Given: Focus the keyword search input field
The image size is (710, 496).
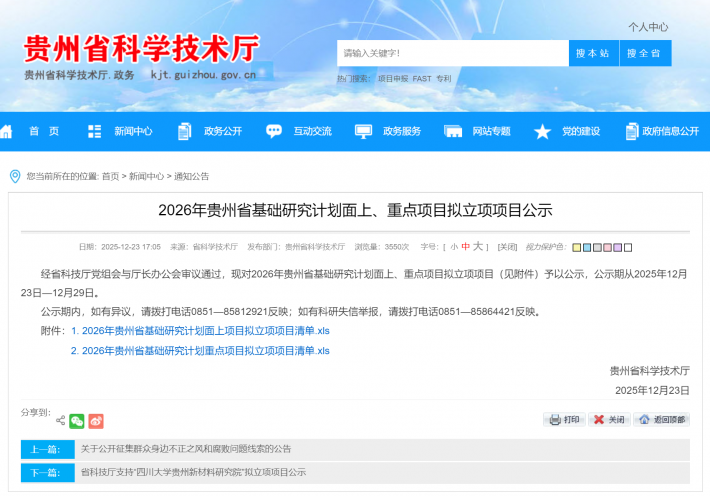Looking at the screenshot, I should [x=452, y=53].
